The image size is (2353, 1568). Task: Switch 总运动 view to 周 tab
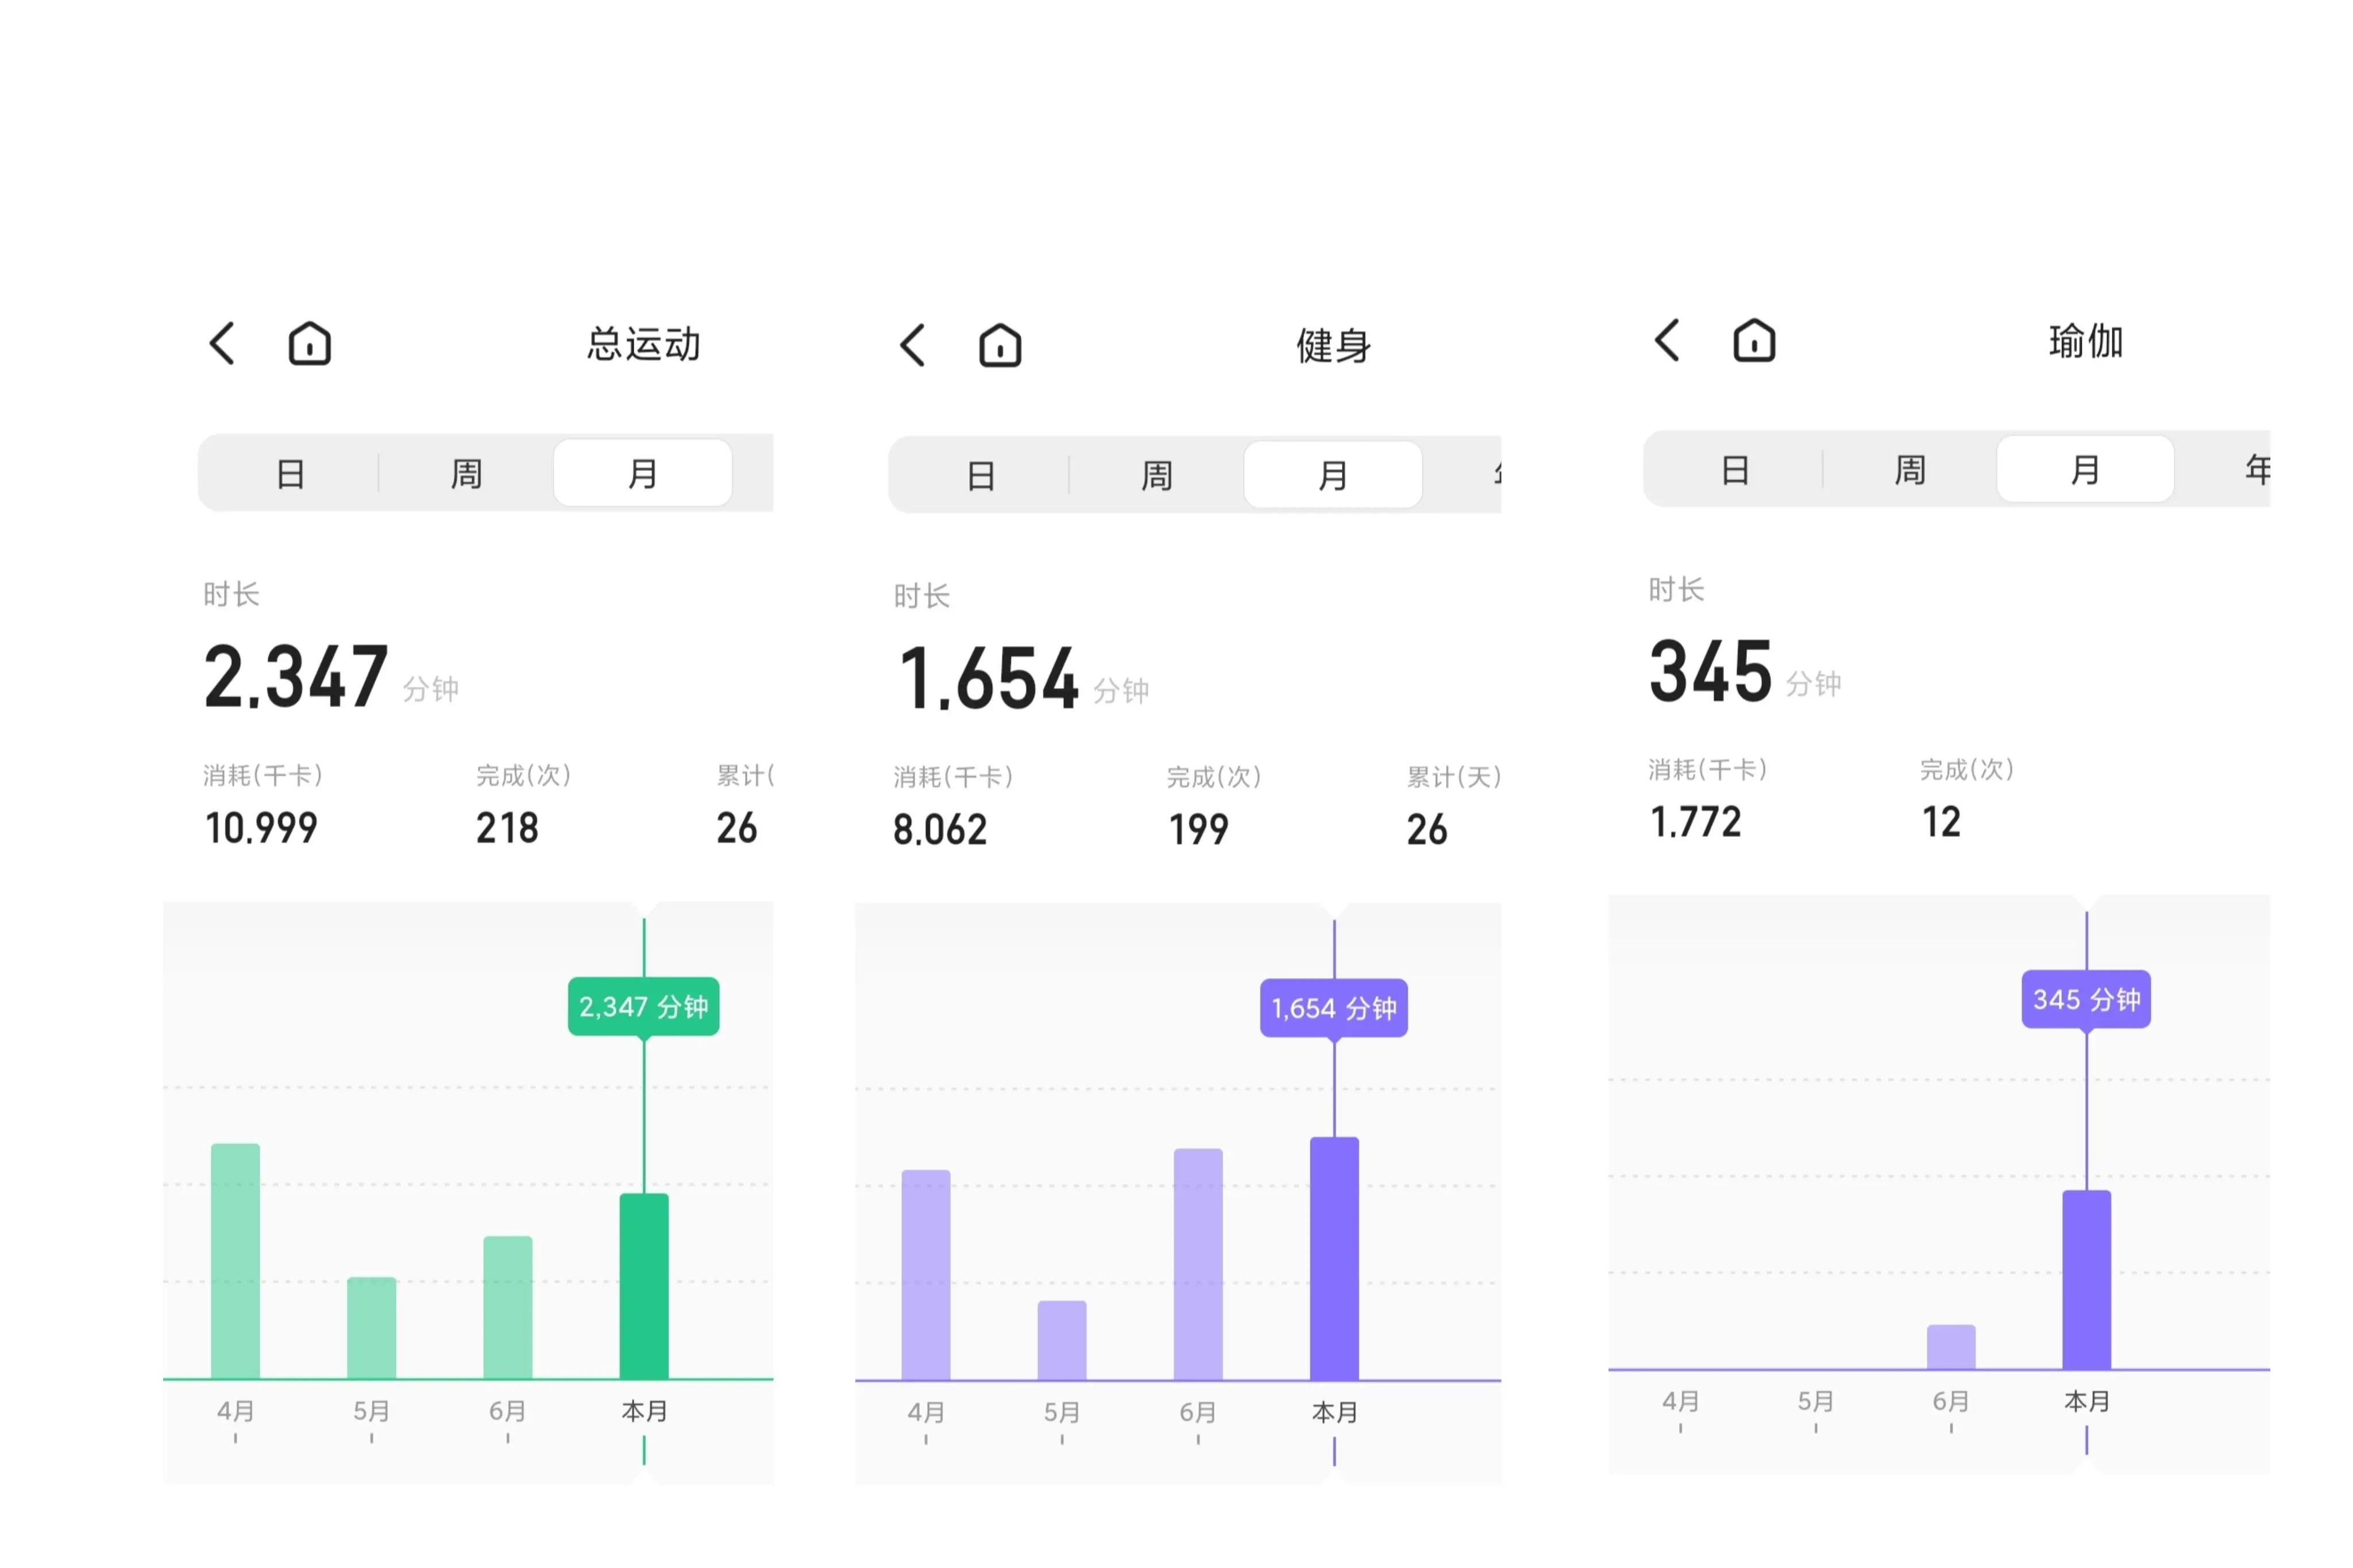466,473
